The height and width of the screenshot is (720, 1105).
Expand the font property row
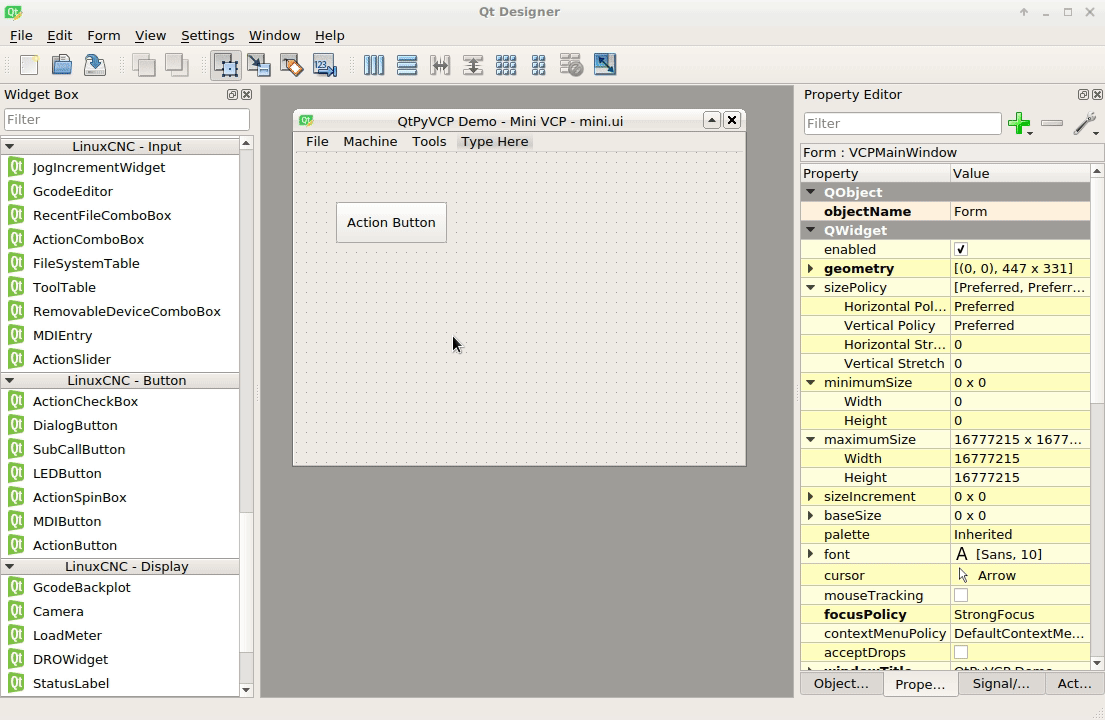pos(810,554)
